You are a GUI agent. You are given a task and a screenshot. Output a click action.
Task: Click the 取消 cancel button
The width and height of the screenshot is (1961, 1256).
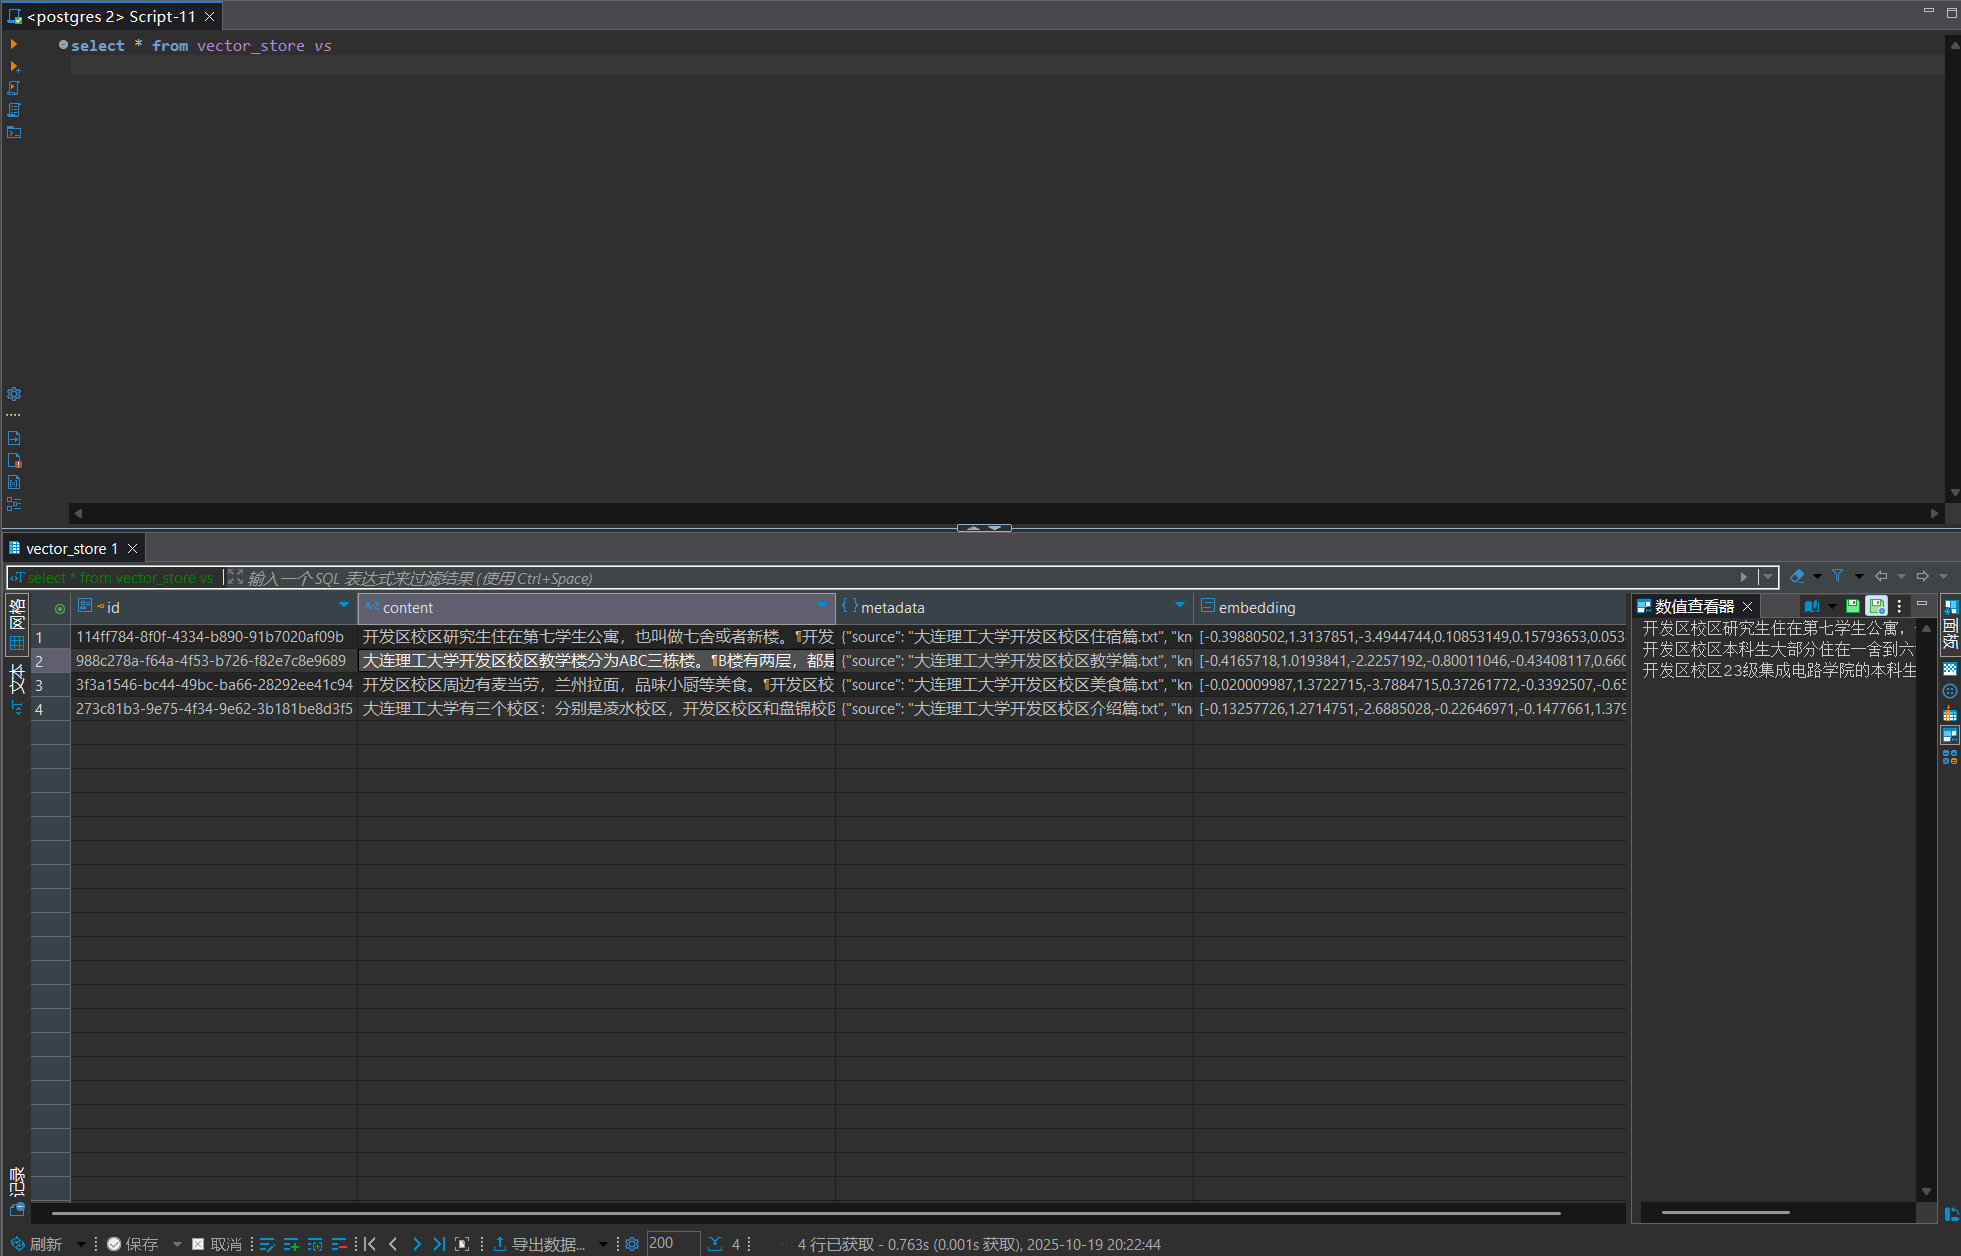217,1244
